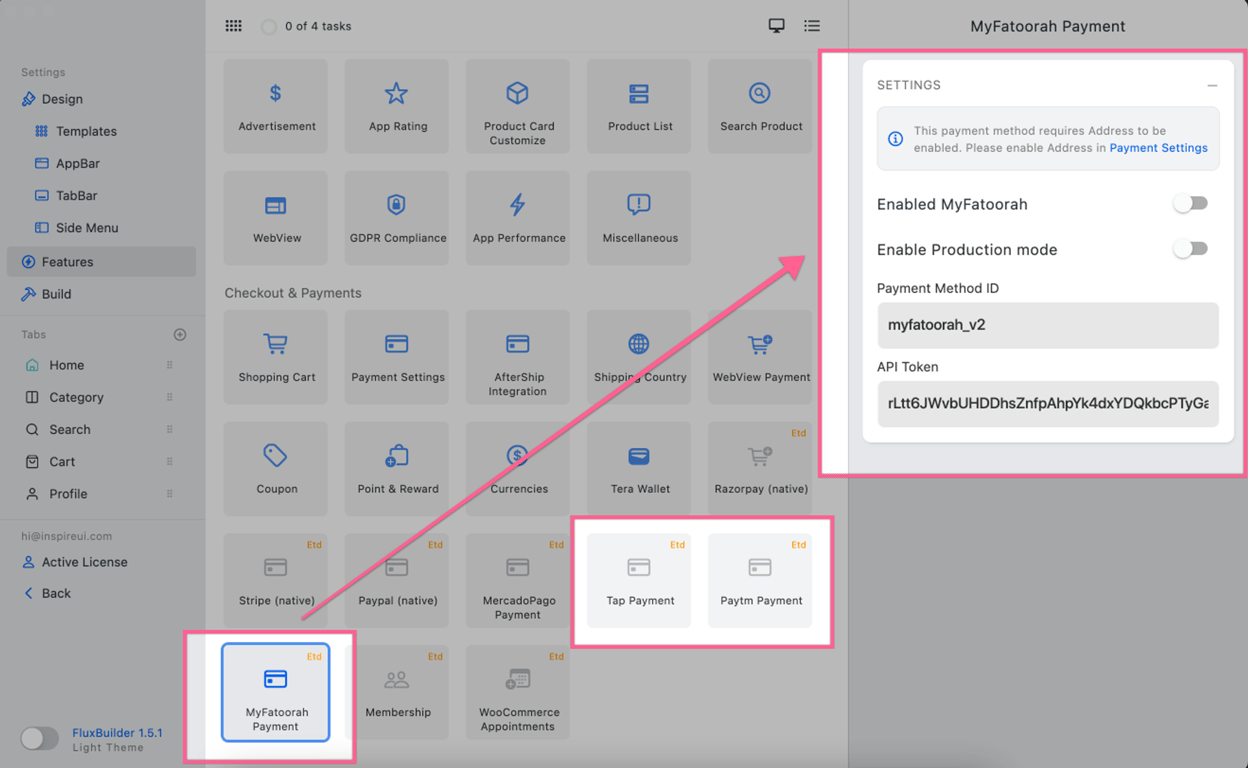The image size is (1248, 768).
Task: Open the Advertisement feature card
Action: 276,106
